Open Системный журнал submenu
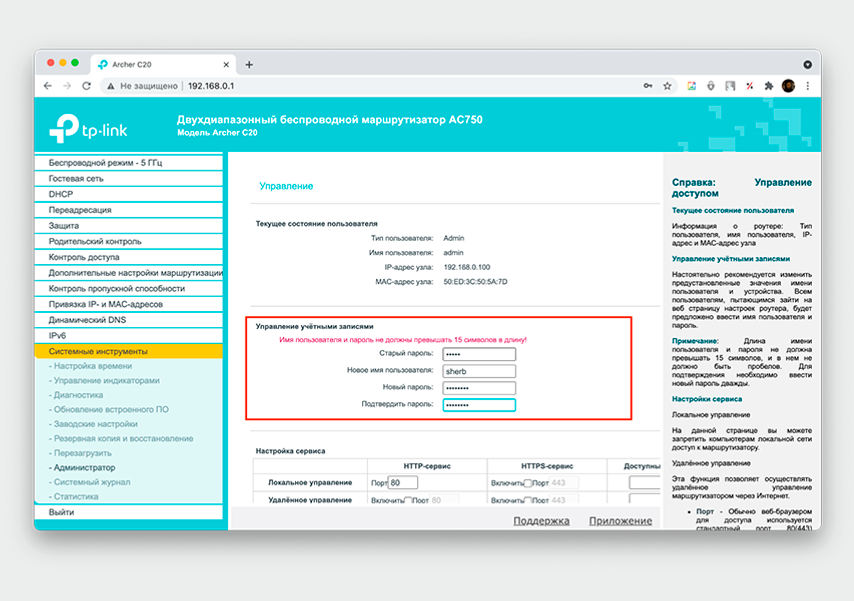Viewport: 854px width, 601px height. pos(92,482)
